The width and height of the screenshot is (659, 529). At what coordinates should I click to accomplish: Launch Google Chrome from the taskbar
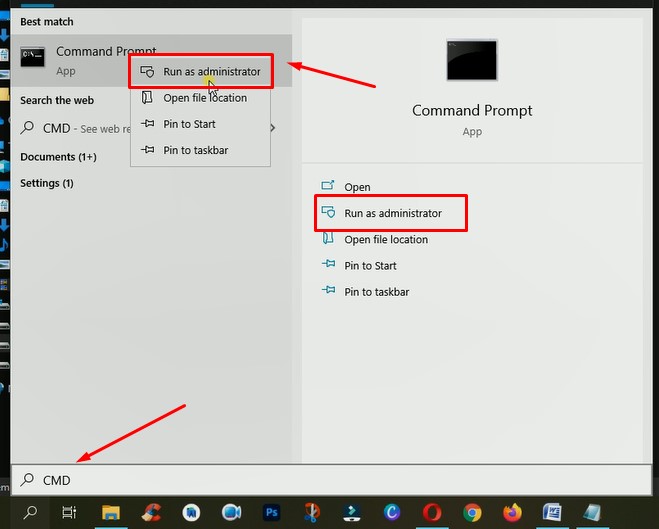pyautogui.click(x=472, y=512)
